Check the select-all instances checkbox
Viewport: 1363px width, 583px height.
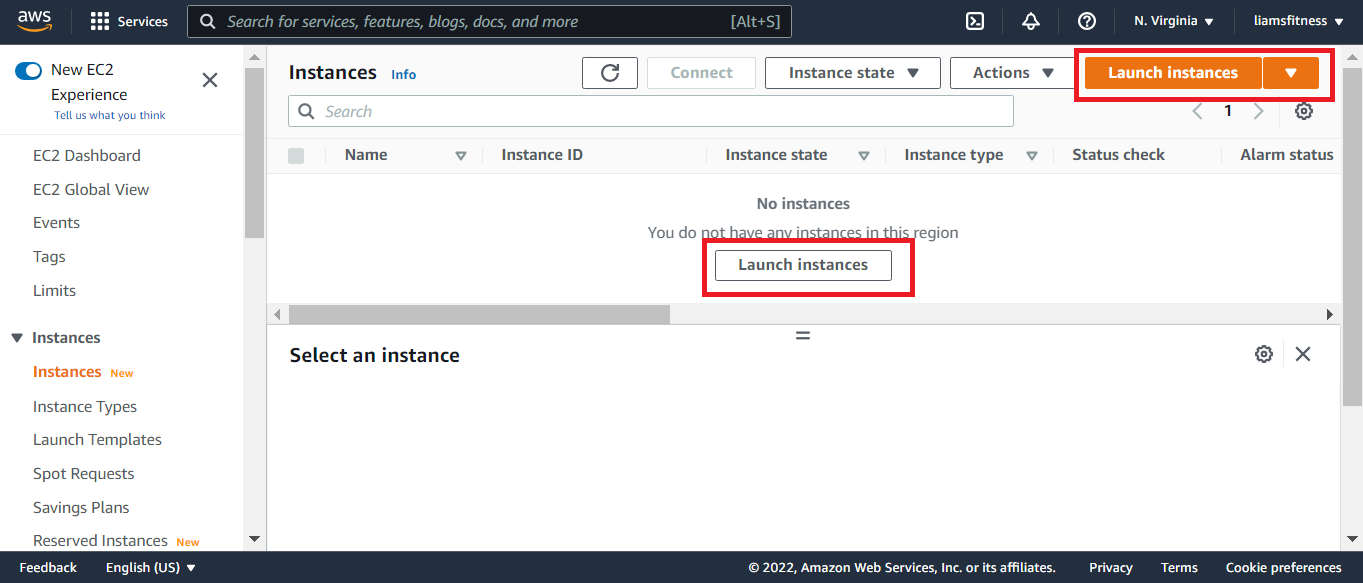[x=296, y=155]
